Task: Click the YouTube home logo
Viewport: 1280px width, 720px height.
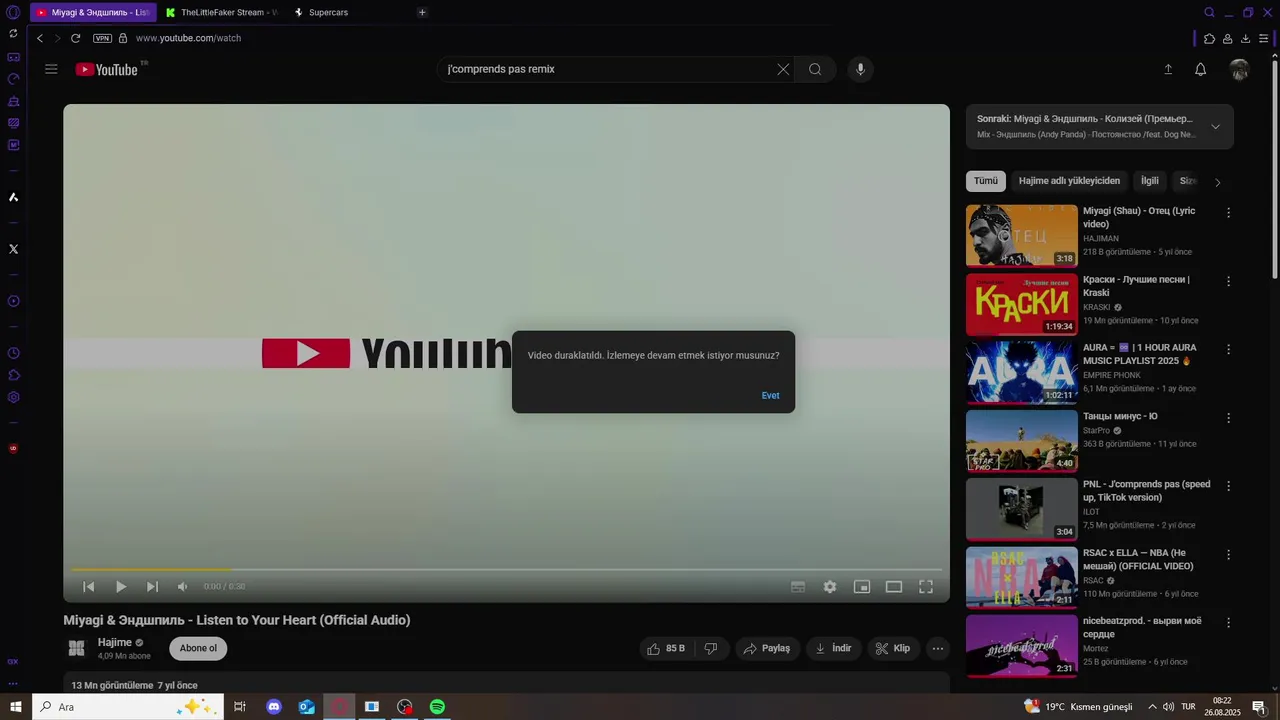Action: pyautogui.click(x=107, y=69)
